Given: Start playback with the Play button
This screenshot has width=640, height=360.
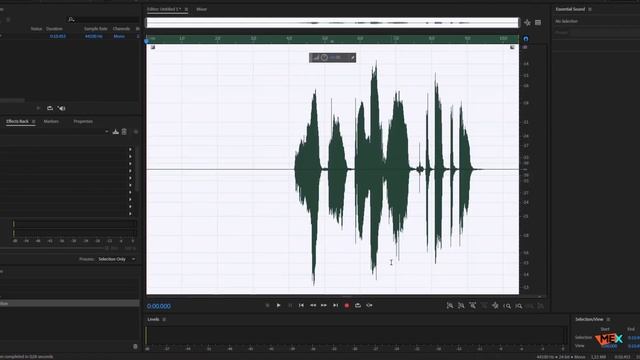Looking at the screenshot, I should tap(278, 305).
